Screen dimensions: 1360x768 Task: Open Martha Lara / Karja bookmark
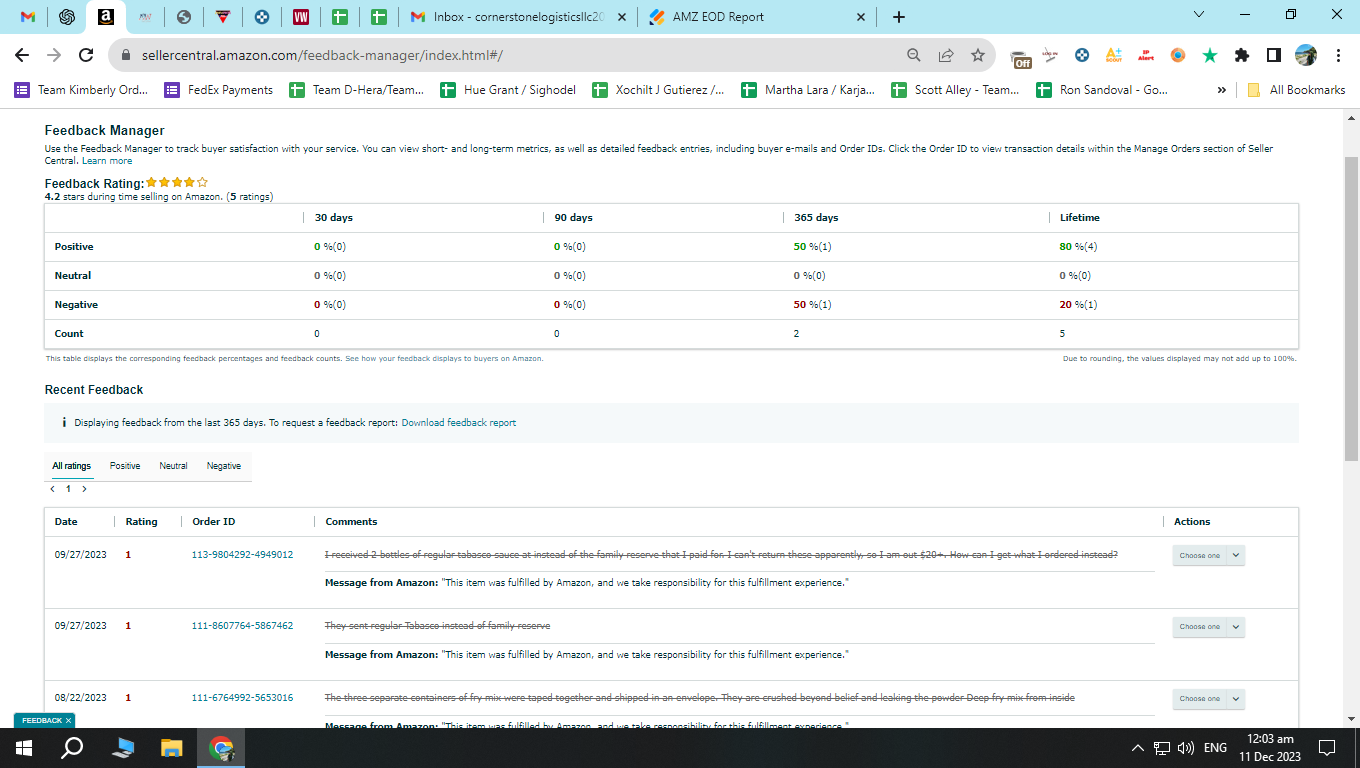coord(809,90)
